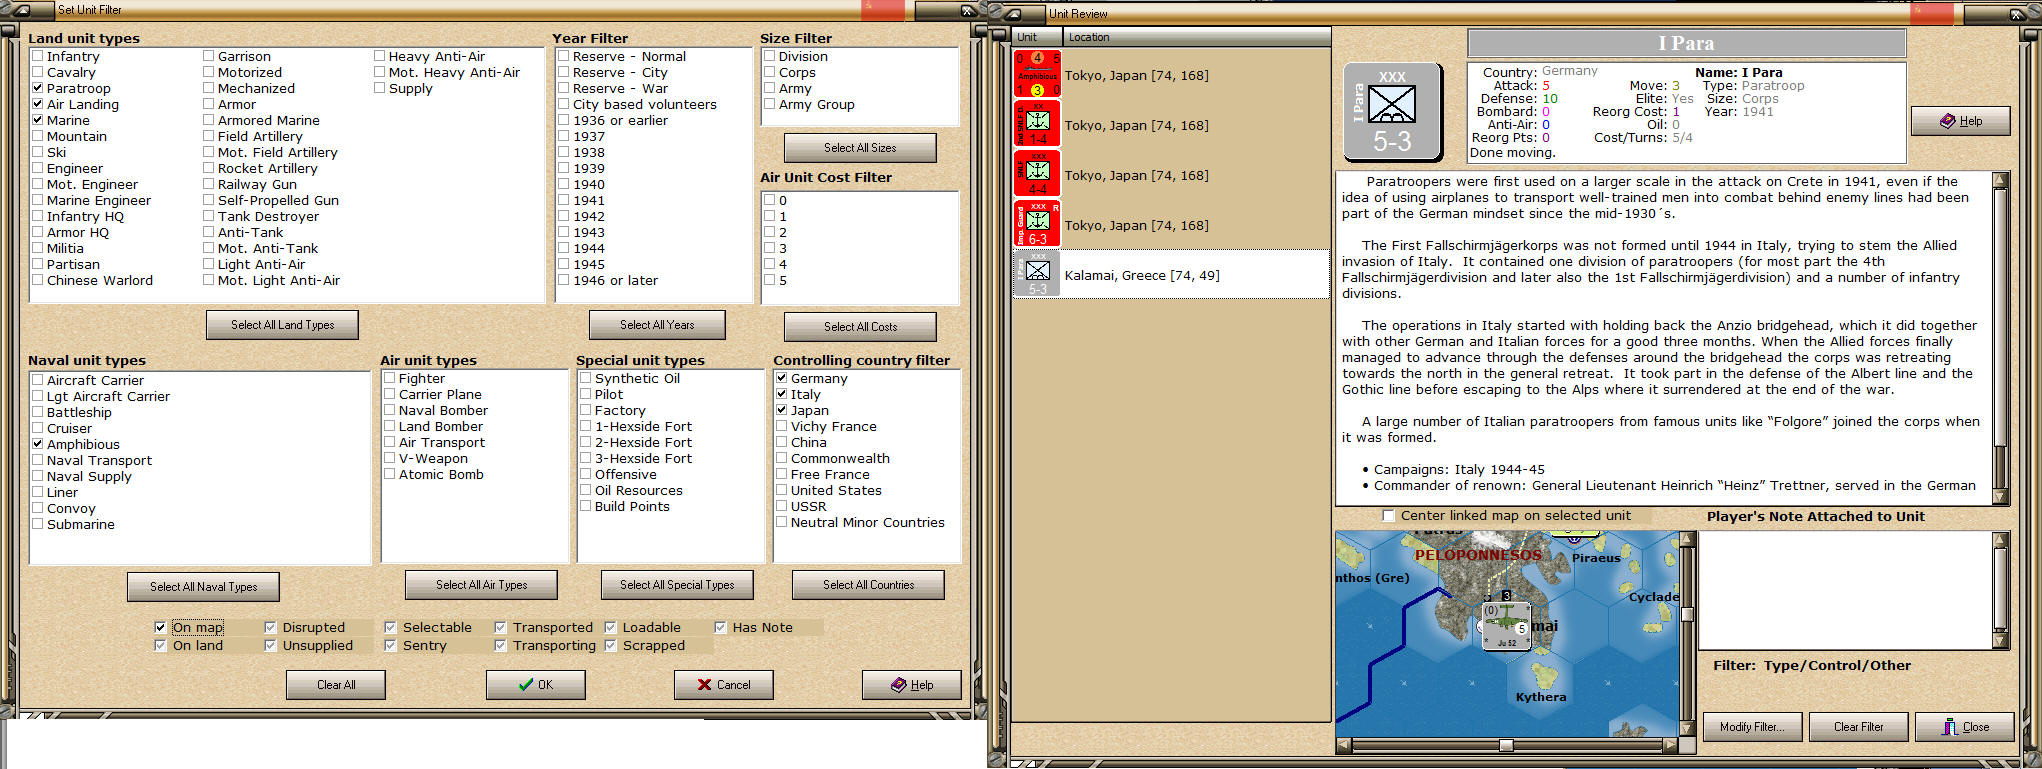The width and height of the screenshot is (2042, 769).
Task: Select the 4-4 unit counter in list
Action: pyautogui.click(x=1037, y=174)
